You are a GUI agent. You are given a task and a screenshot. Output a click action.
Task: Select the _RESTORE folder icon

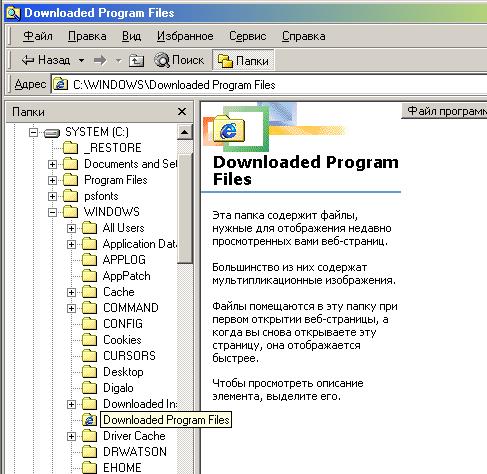click(70, 148)
